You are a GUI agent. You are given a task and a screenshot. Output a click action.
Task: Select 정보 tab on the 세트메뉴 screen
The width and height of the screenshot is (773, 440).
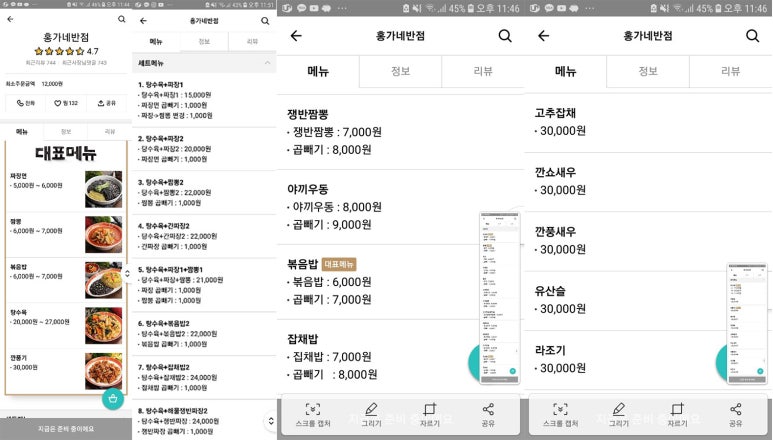click(x=204, y=42)
